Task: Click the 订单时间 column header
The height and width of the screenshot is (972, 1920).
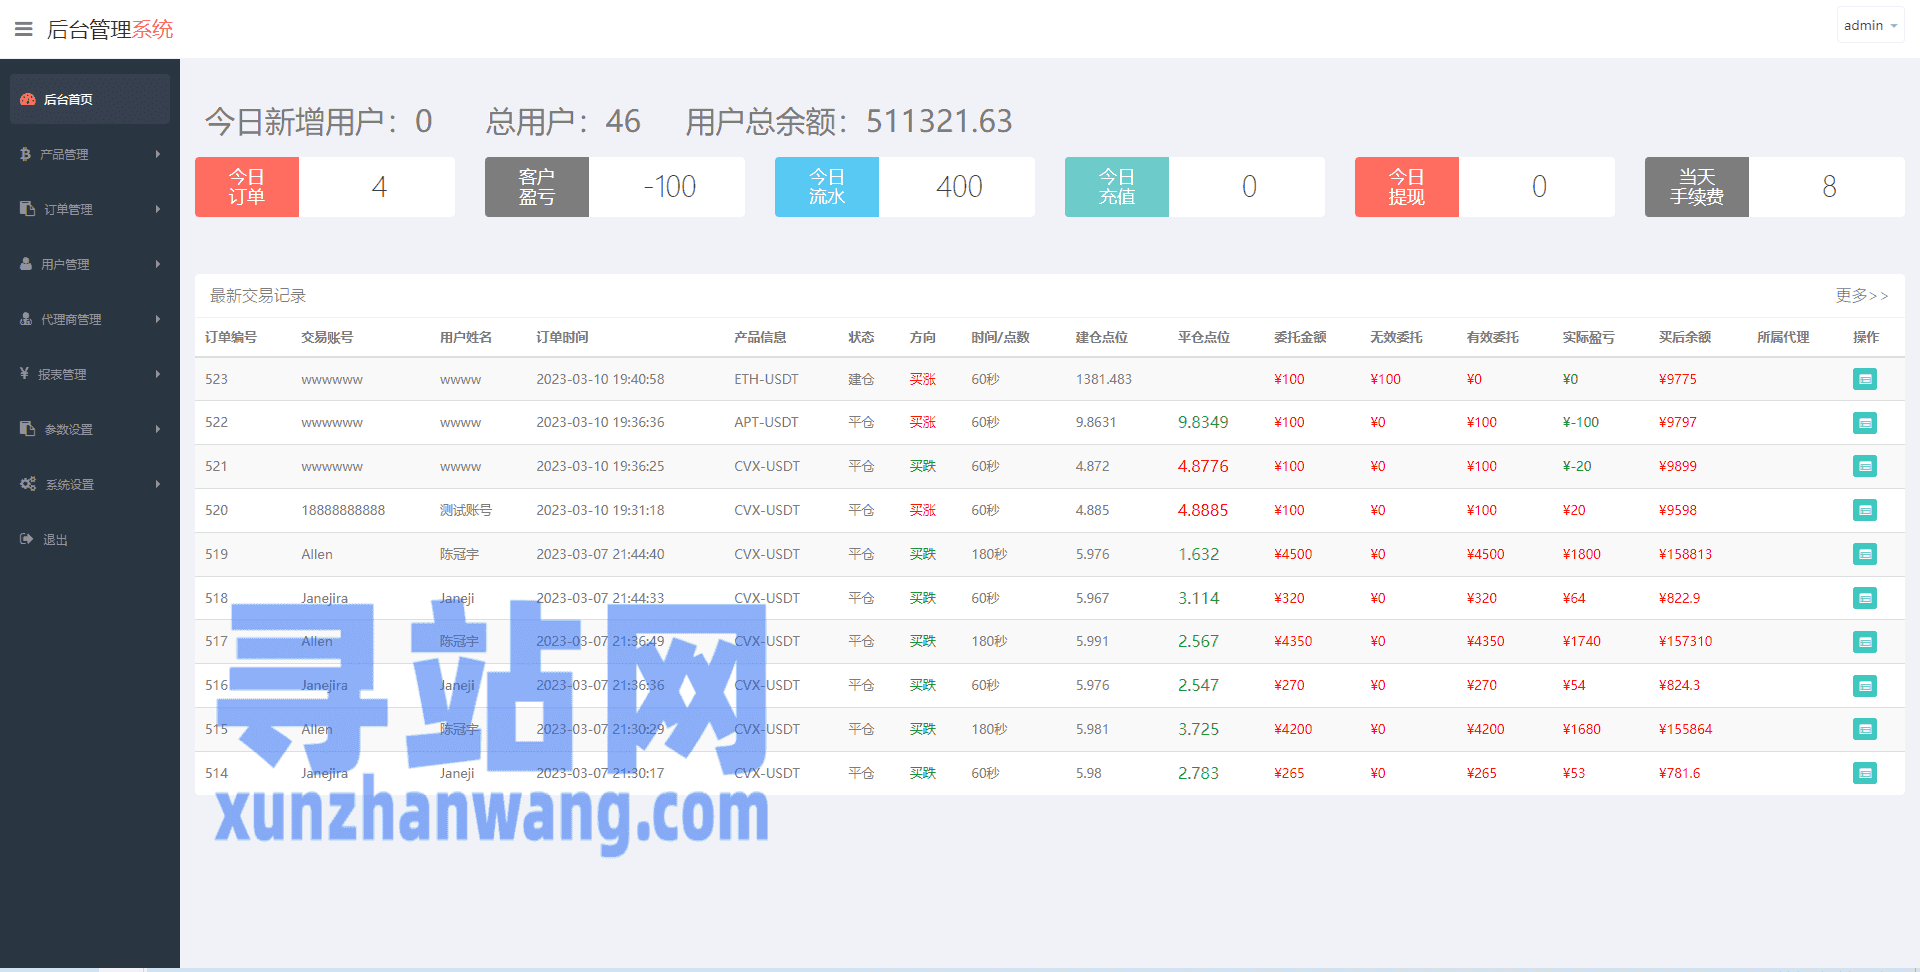Action: click(x=562, y=337)
